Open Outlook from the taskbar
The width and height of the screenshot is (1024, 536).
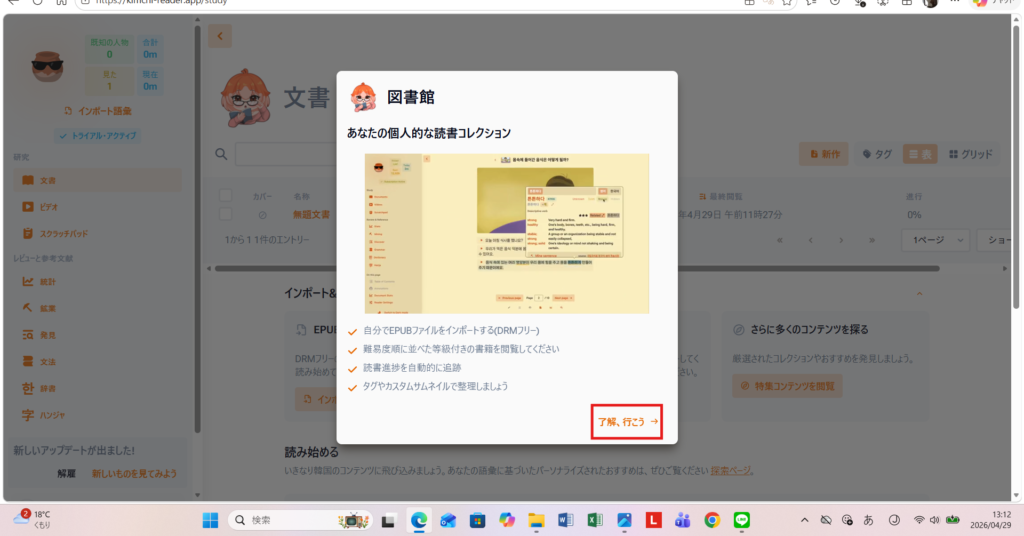pyautogui.click(x=448, y=520)
